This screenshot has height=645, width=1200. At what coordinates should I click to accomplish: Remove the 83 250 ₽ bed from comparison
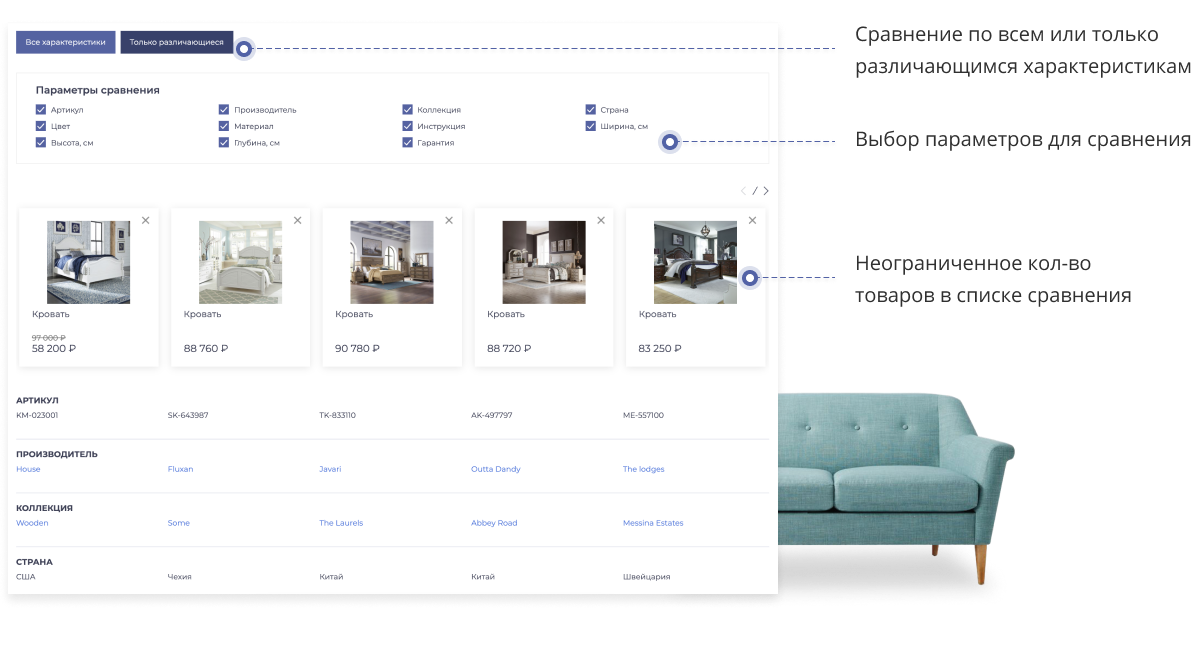click(x=753, y=220)
